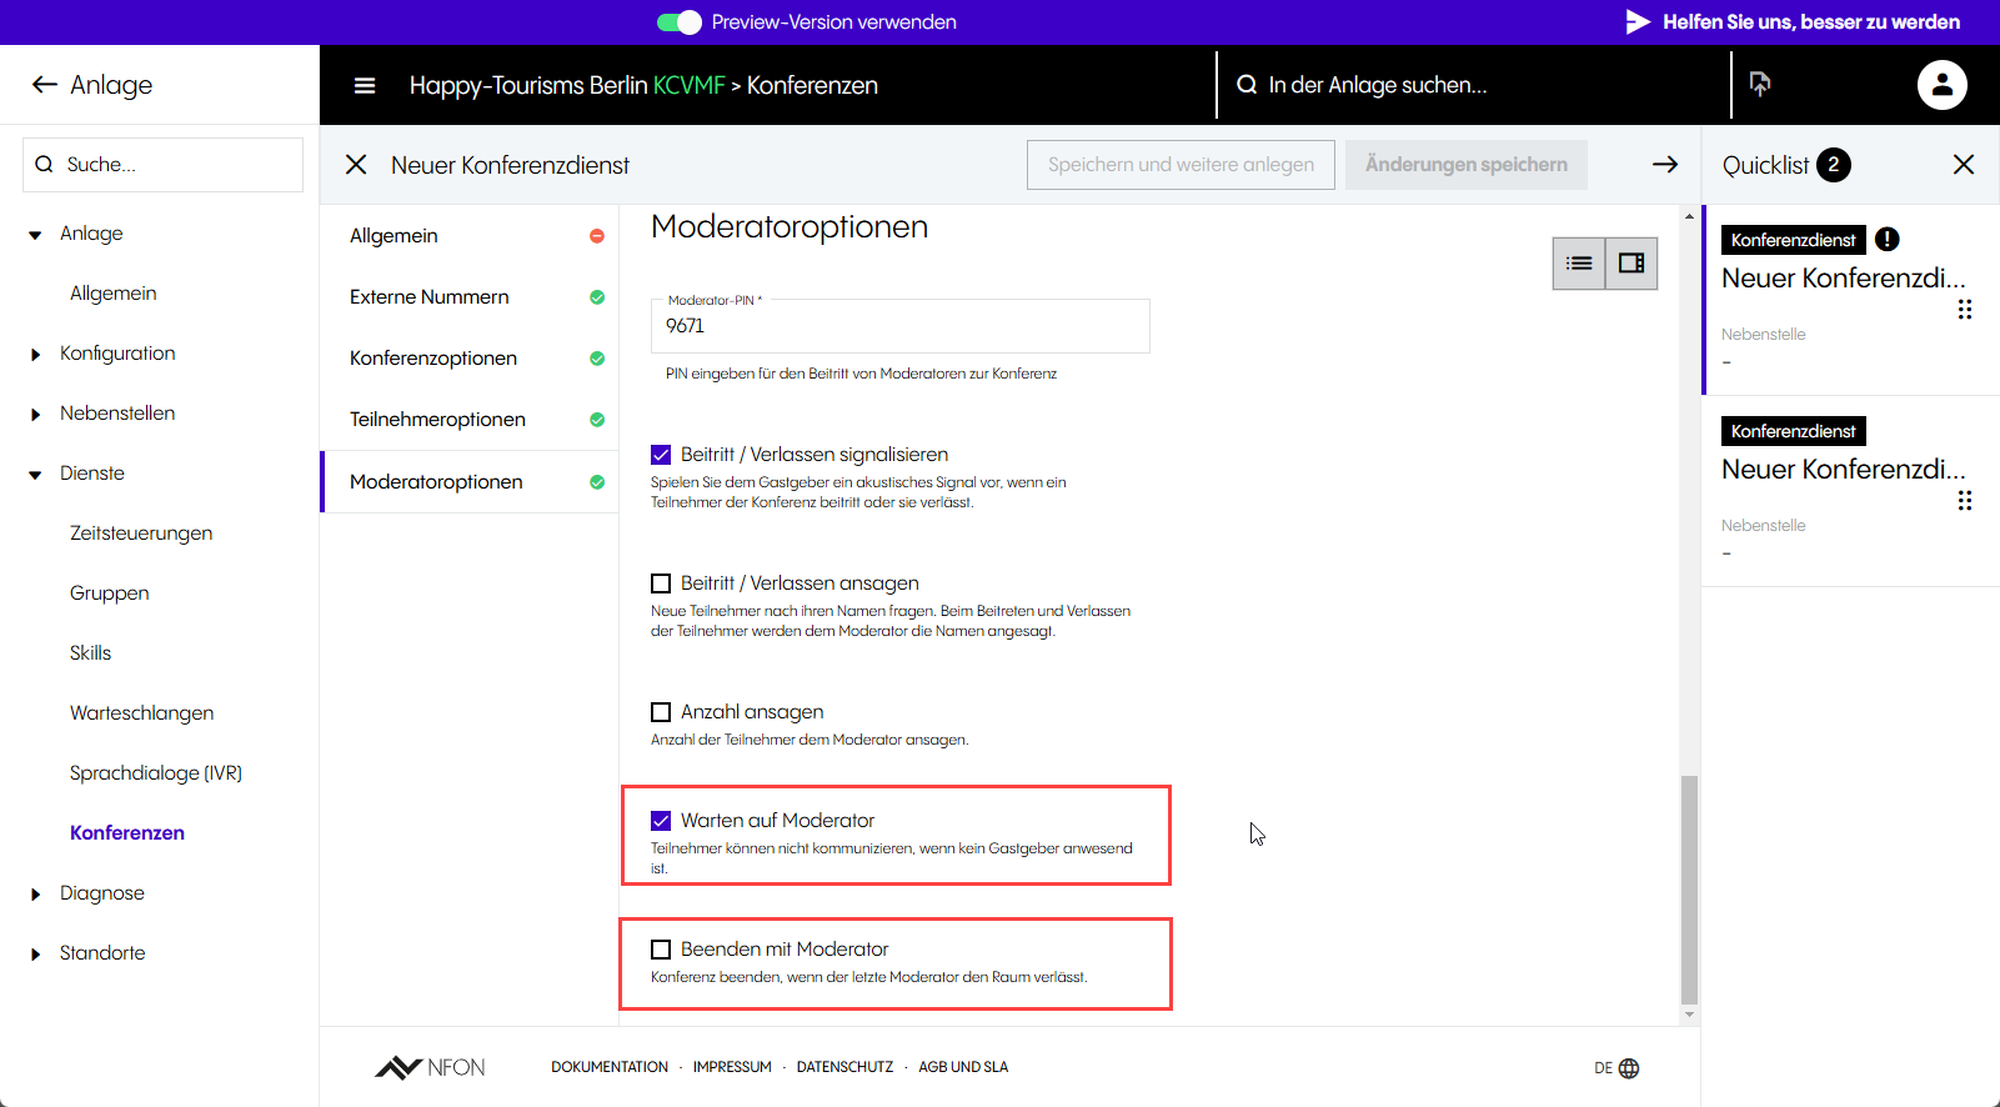This screenshot has height=1107, width=2000.
Task: Click the pin icon in top bar
Action: click(x=1760, y=84)
